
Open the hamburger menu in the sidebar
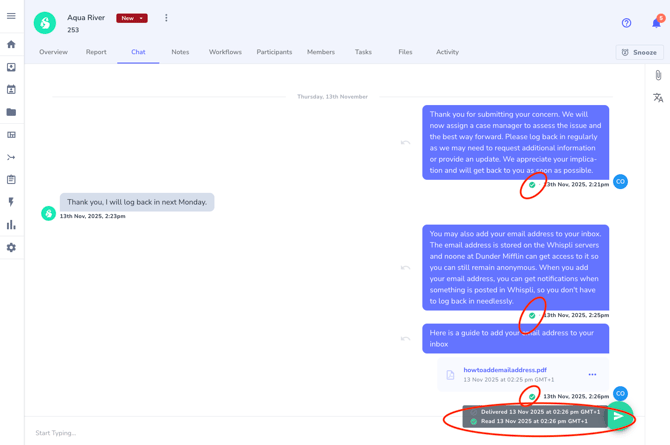coord(11,16)
